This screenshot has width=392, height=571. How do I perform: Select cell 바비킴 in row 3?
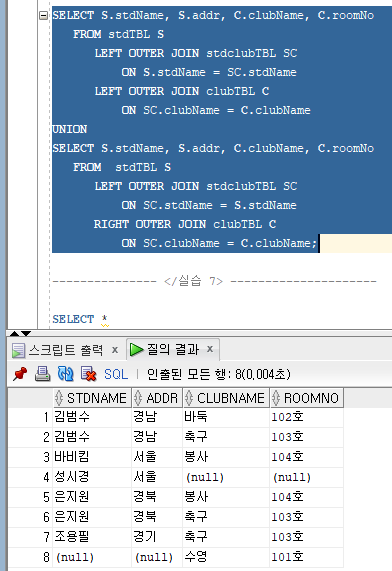(x=92, y=457)
